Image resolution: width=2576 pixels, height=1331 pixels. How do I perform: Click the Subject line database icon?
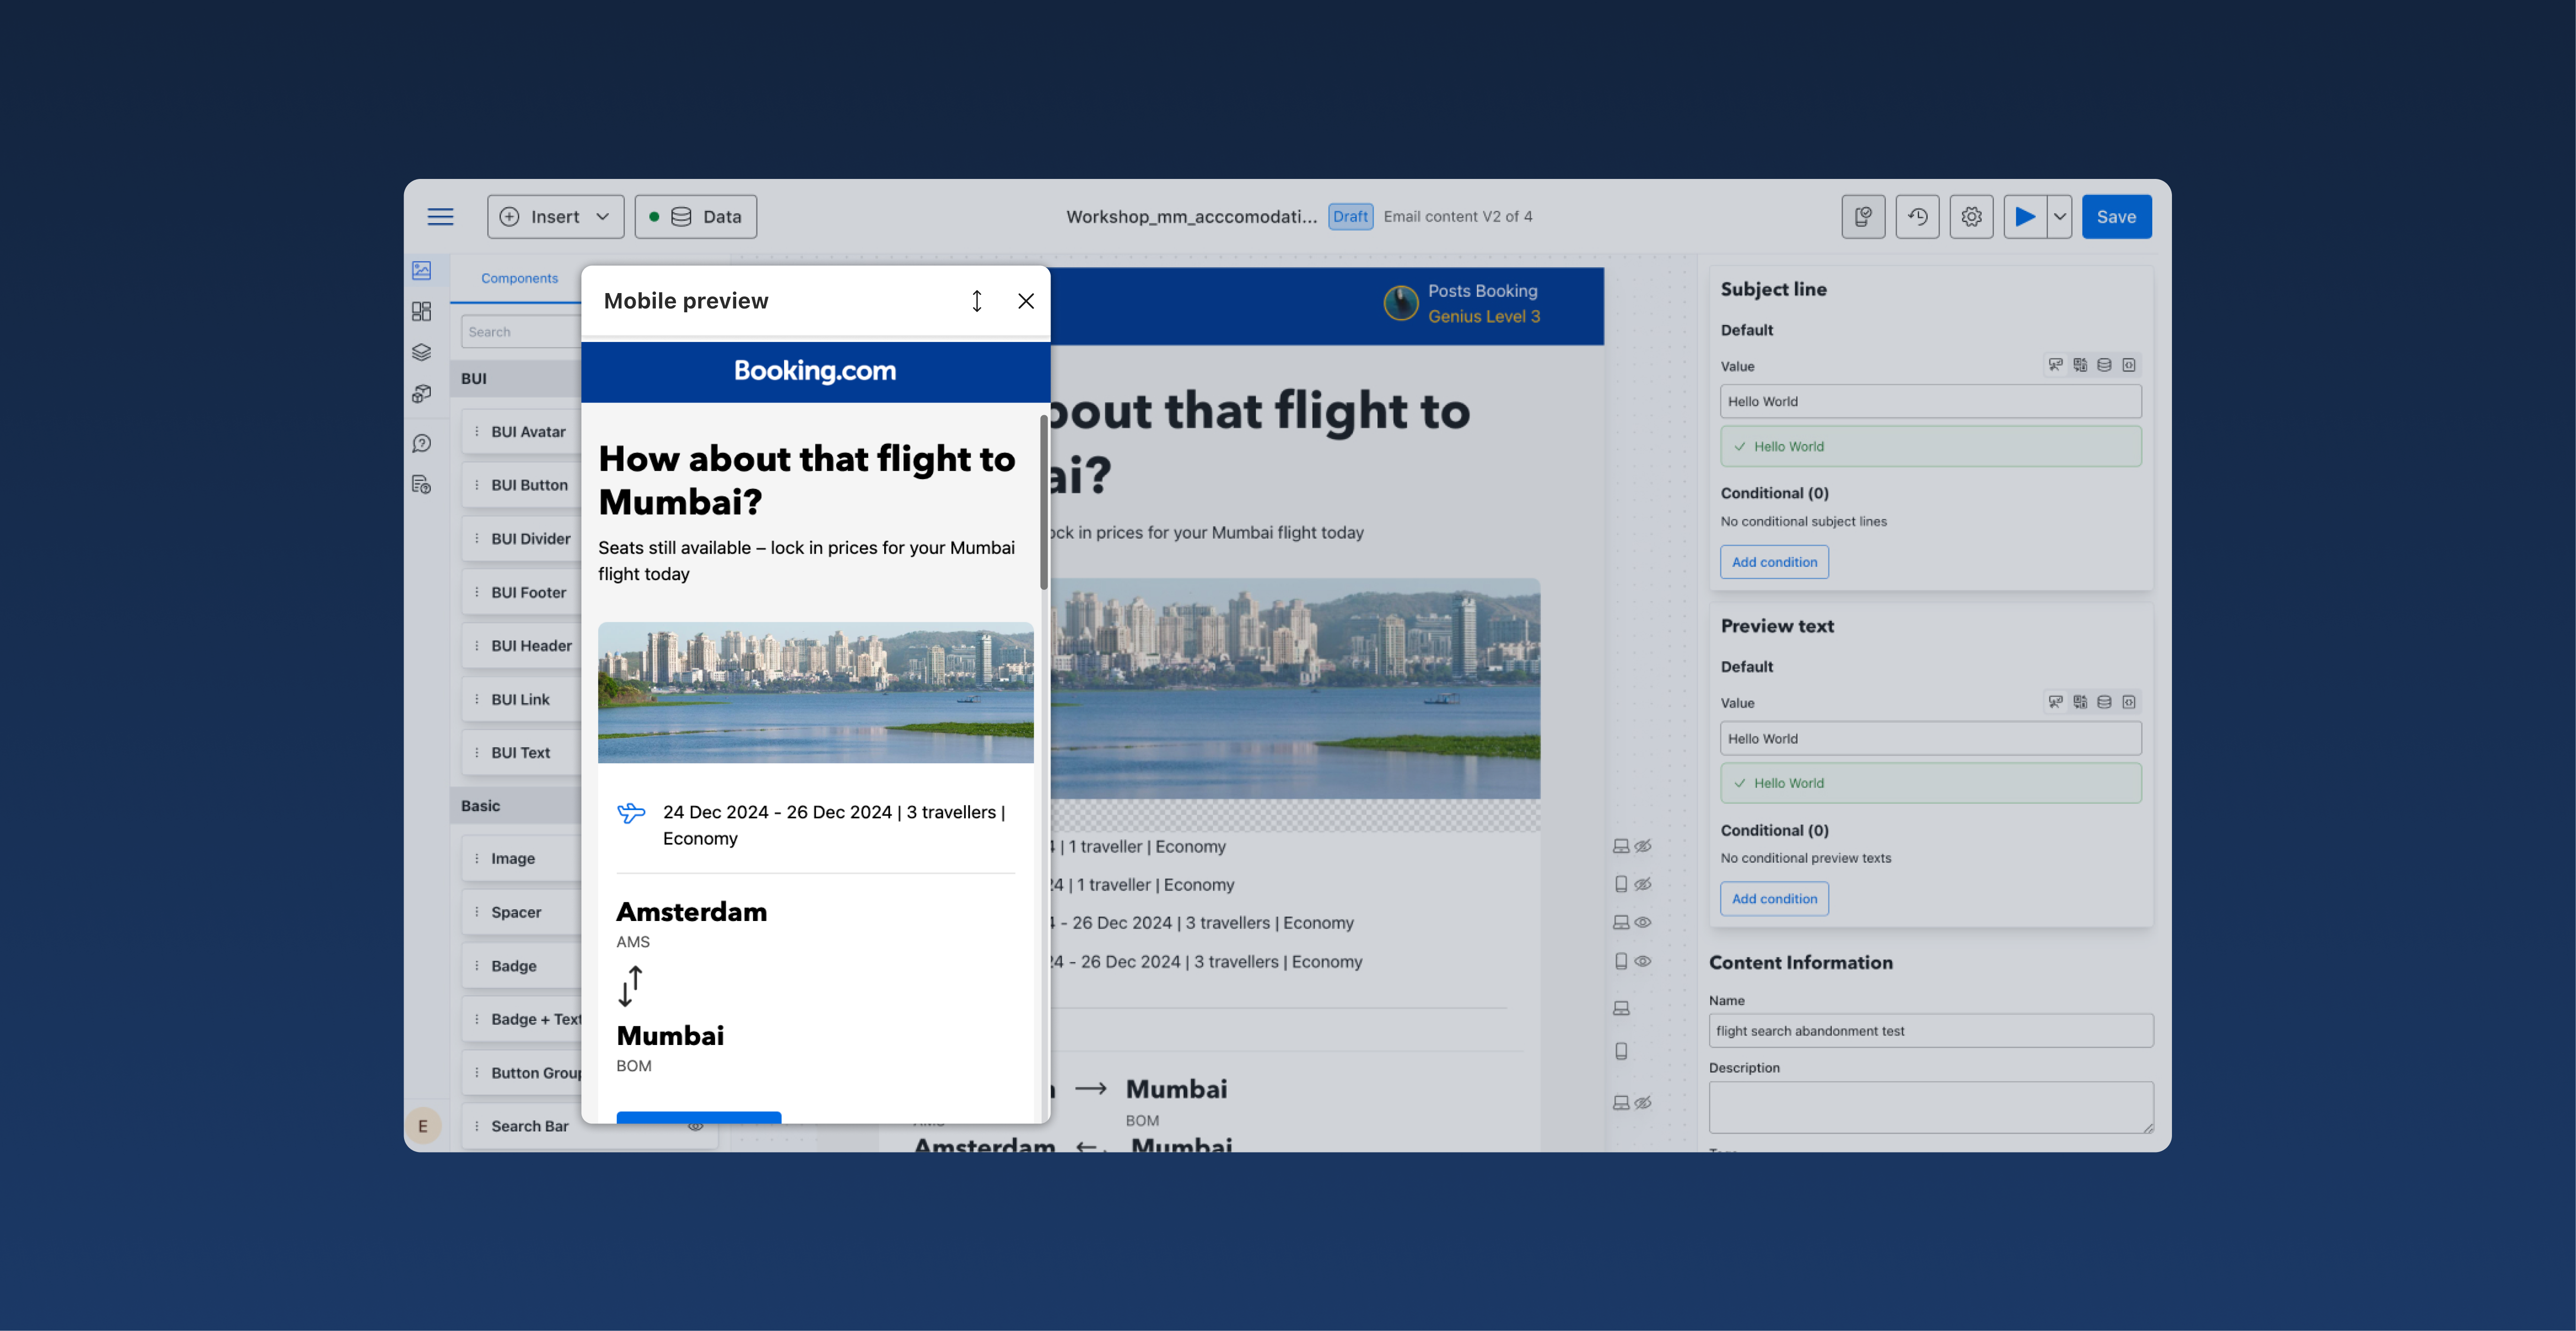(2104, 365)
